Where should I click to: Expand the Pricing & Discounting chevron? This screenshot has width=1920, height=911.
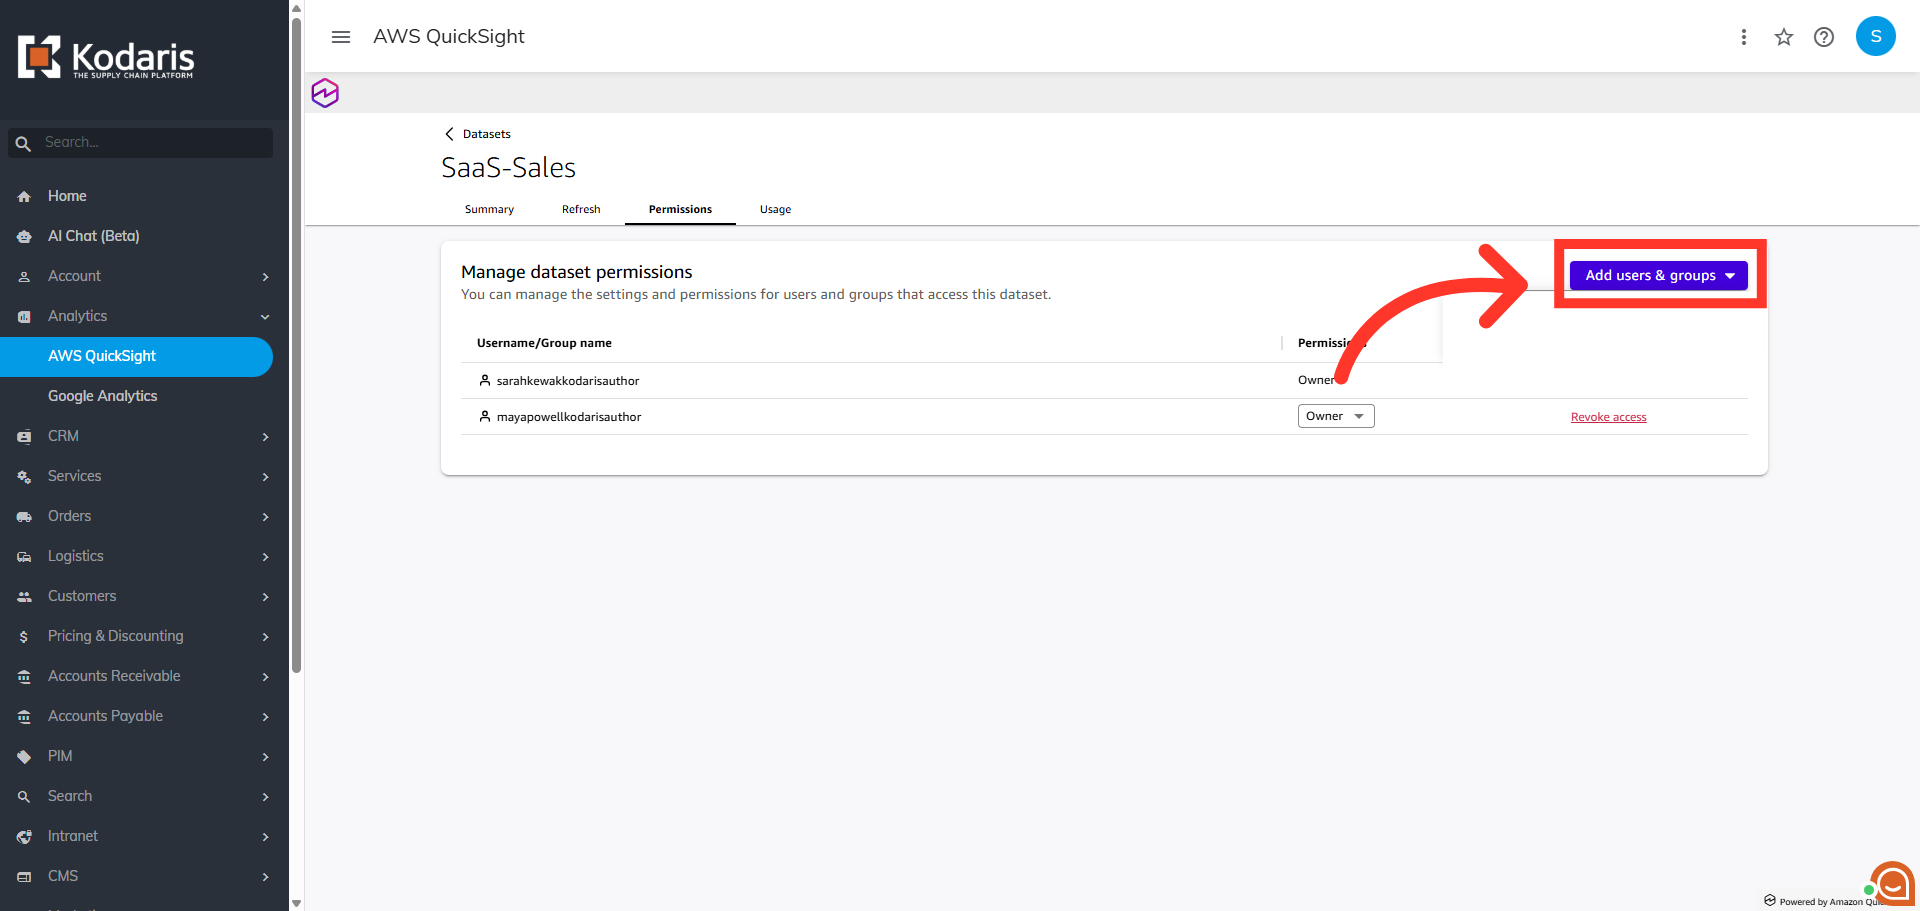tap(265, 637)
